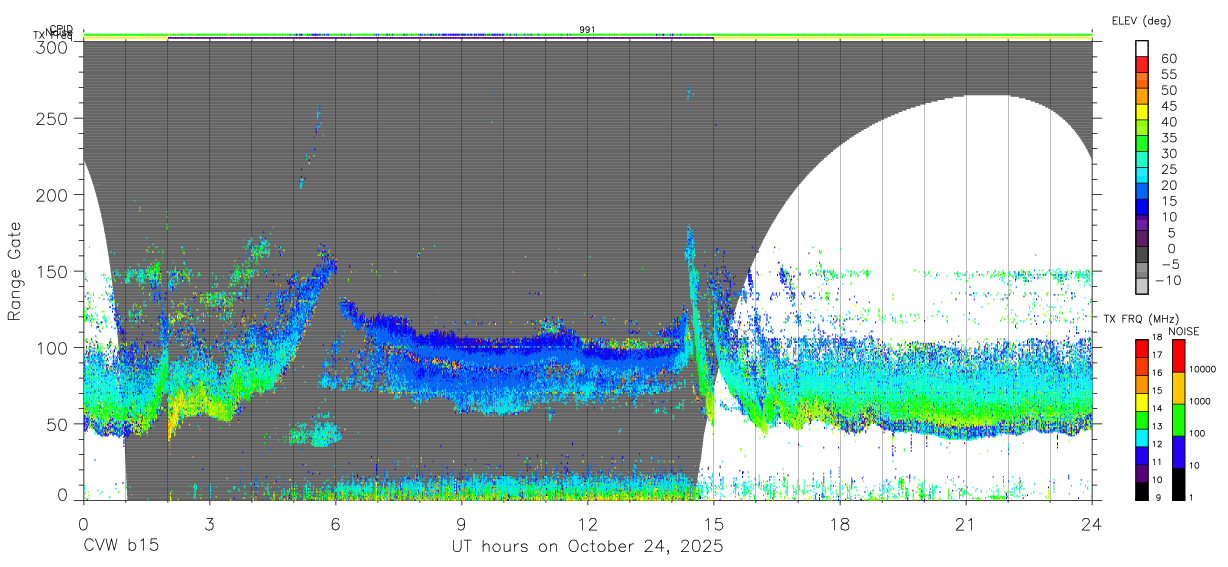This screenshot has height=567, width=1228.
Task: Click the NOISE legend value 100
Action: click(1199, 433)
